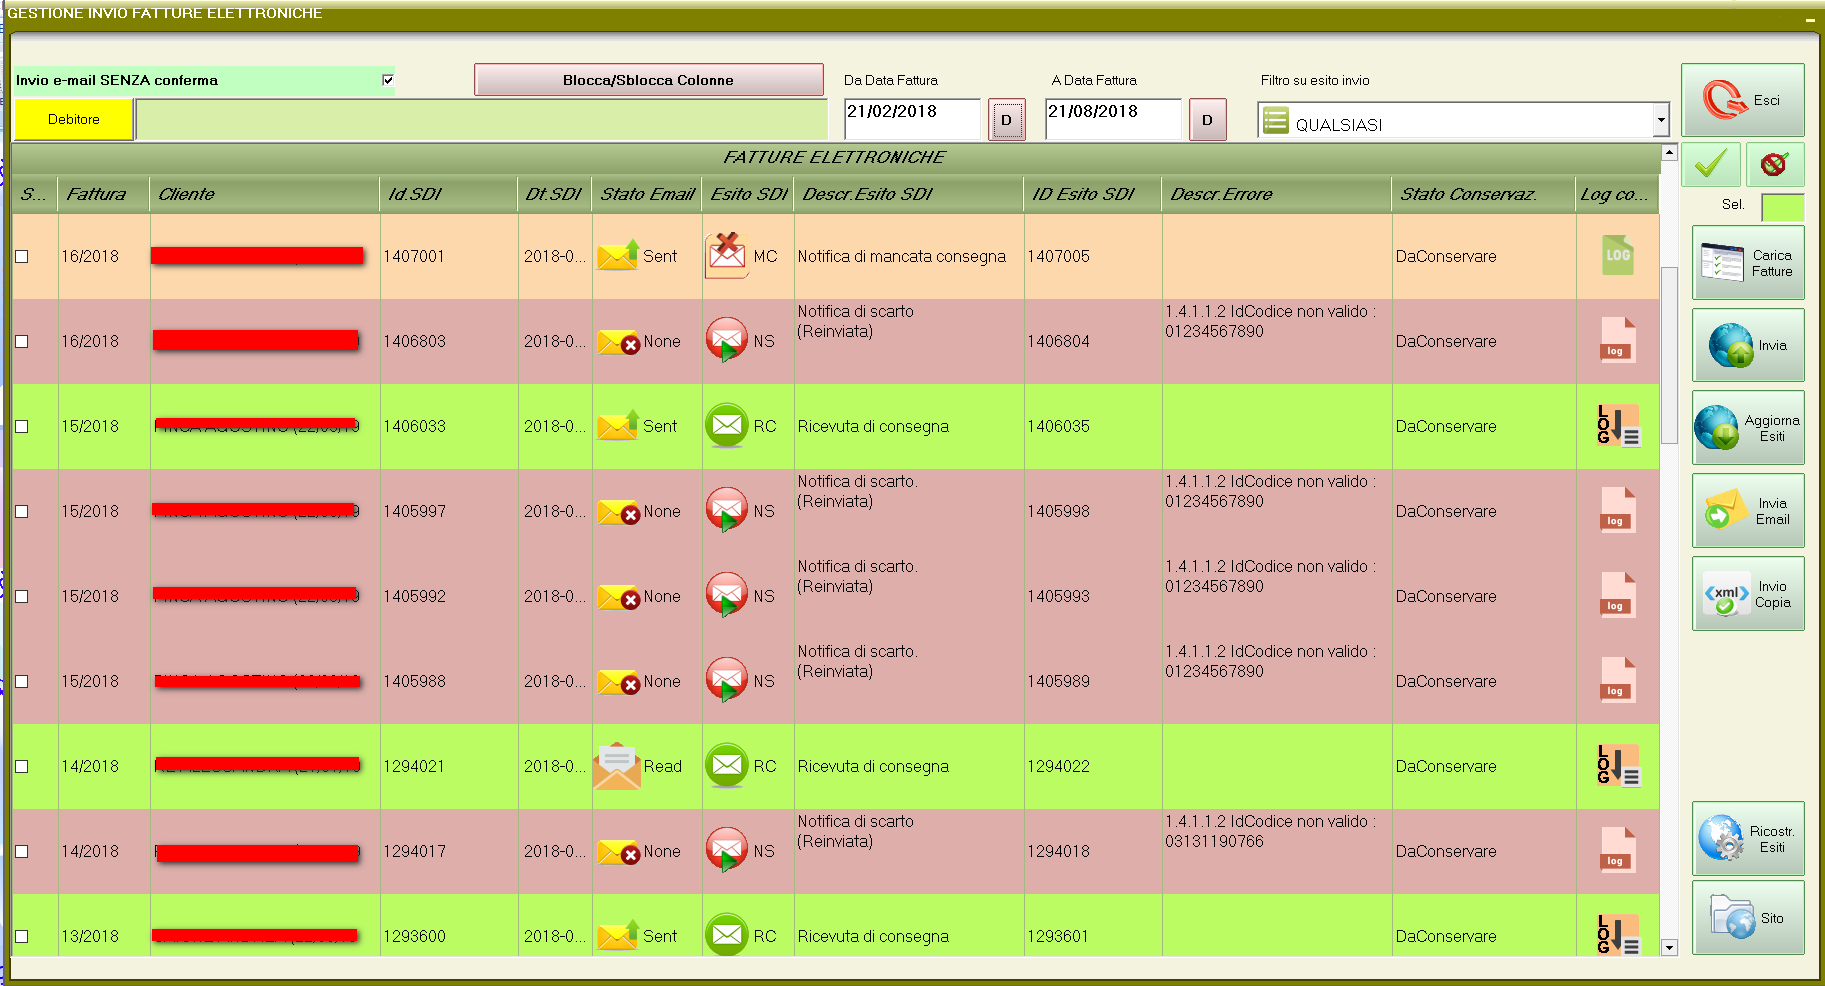Viewport: 1825px width, 986px height.
Task: Click the green checkmark select-all icon
Action: click(1711, 164)
